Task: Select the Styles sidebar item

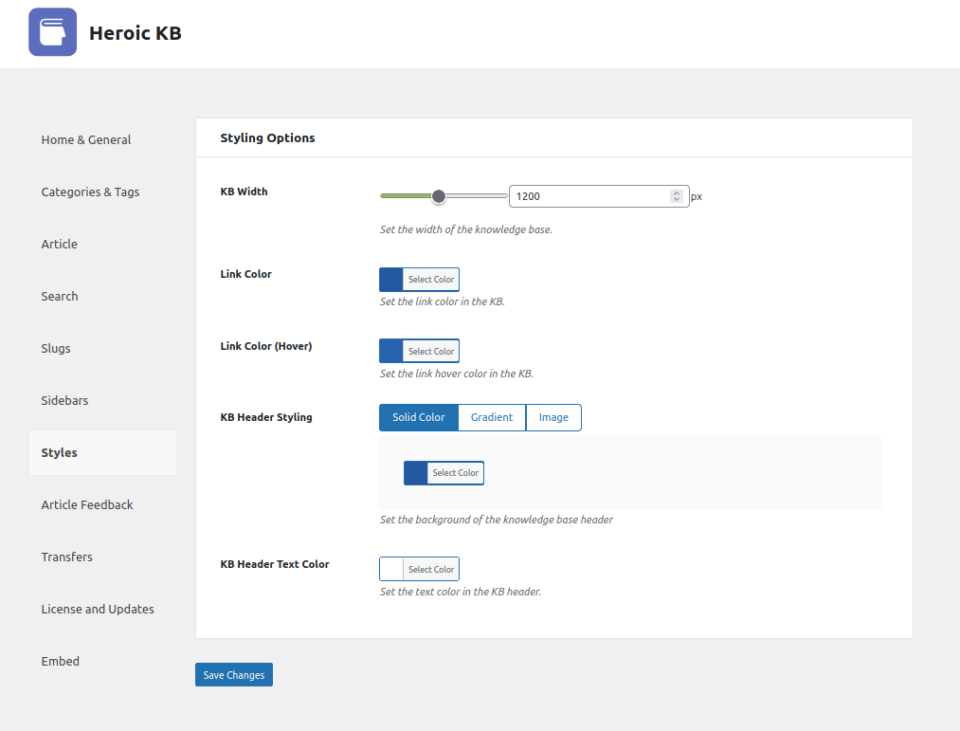Action: pyautogui.click(x=58, y=452)
